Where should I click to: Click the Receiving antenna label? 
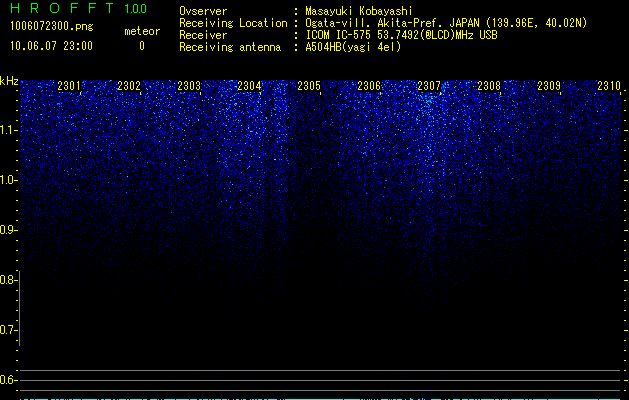tap(230, 47)
